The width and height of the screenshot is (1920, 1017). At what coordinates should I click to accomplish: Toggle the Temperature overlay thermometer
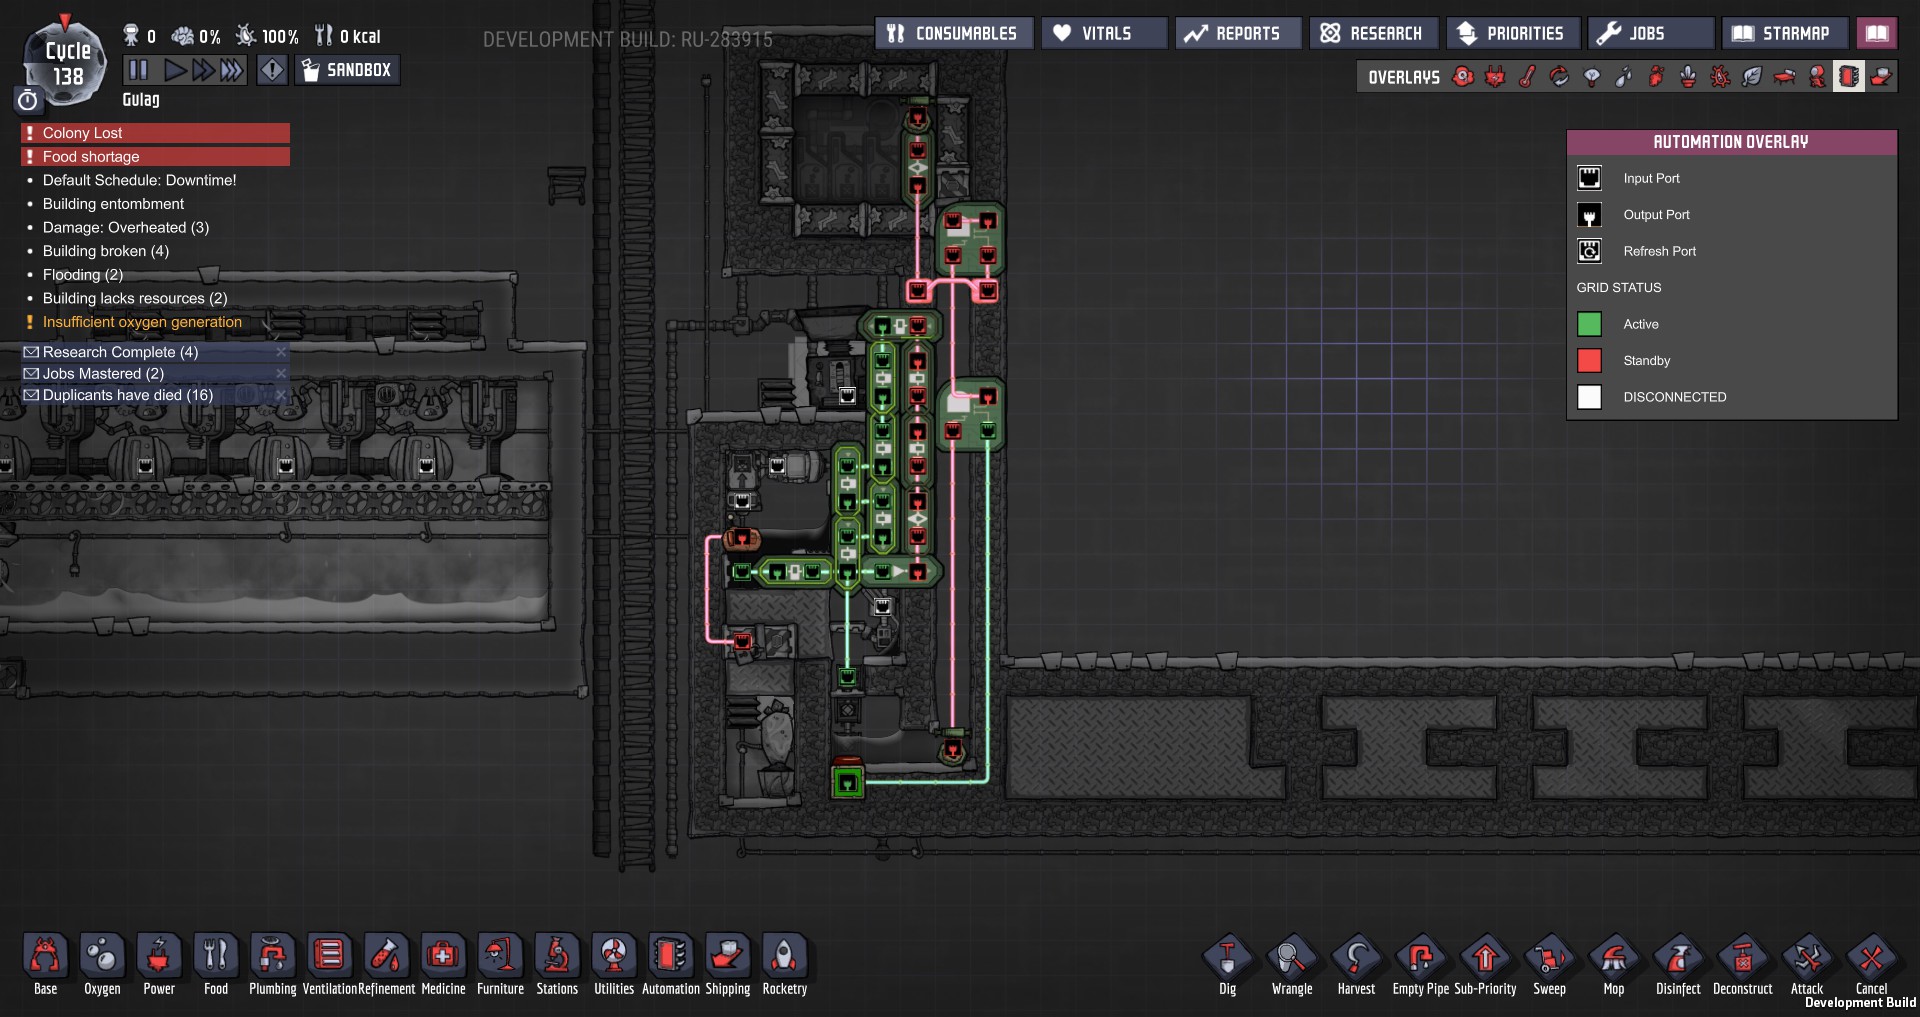[1527, 77]
